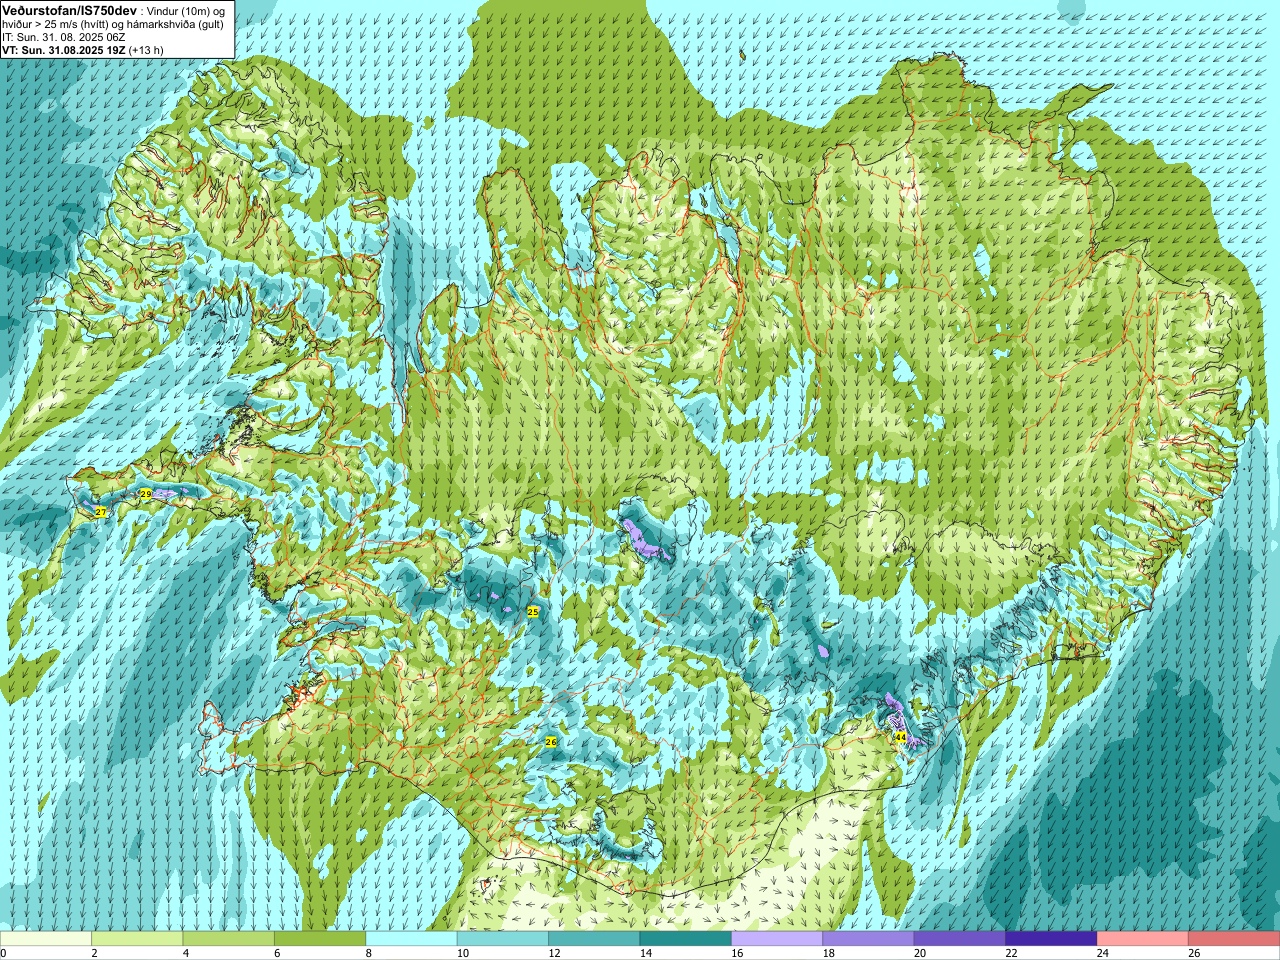The image size is (1280, 960).
Task: Click the 2–4 m/s light green legend swatch
Action: point(137,939)
